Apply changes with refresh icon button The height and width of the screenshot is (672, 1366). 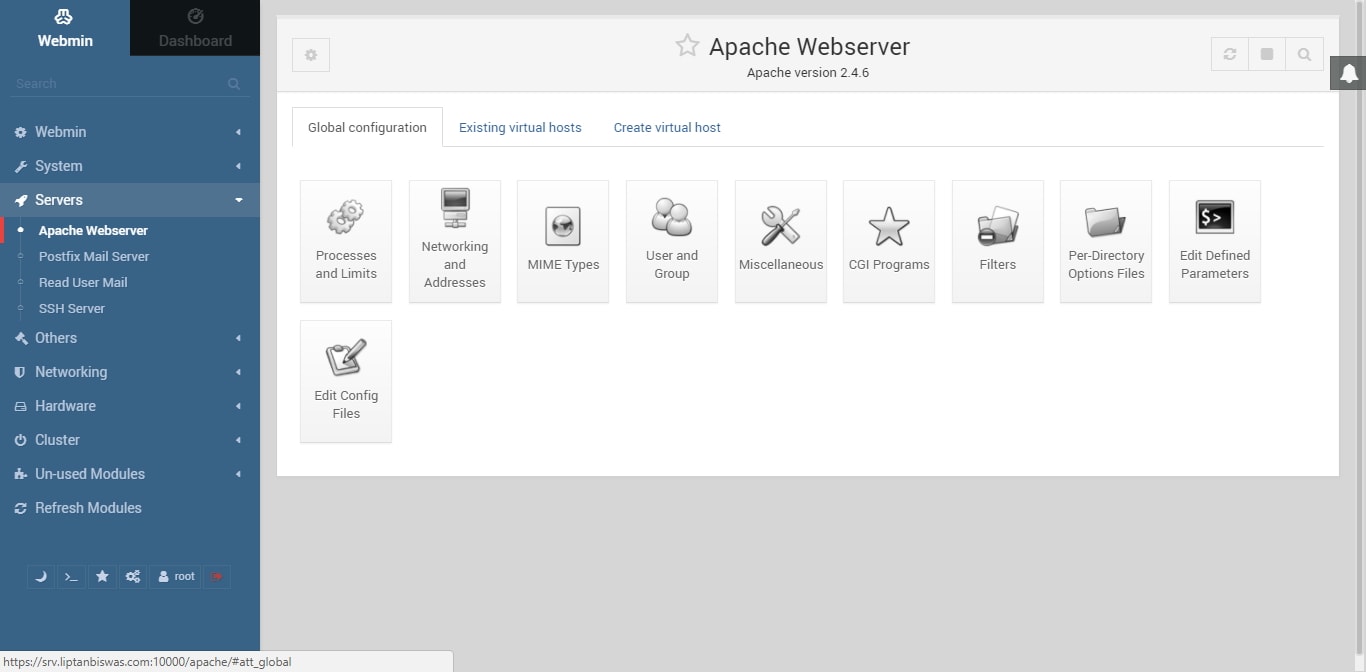point(1230,54)
